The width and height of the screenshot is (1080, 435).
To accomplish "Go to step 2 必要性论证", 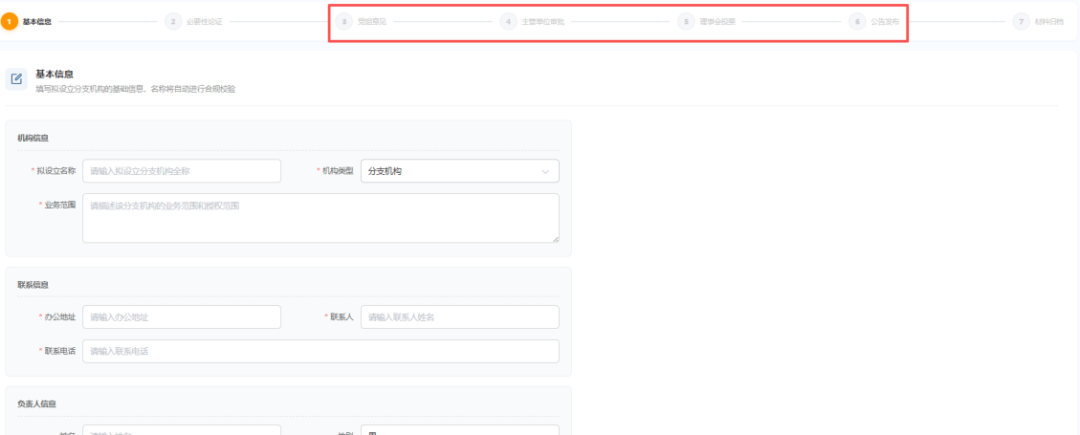I will [194, 21].
